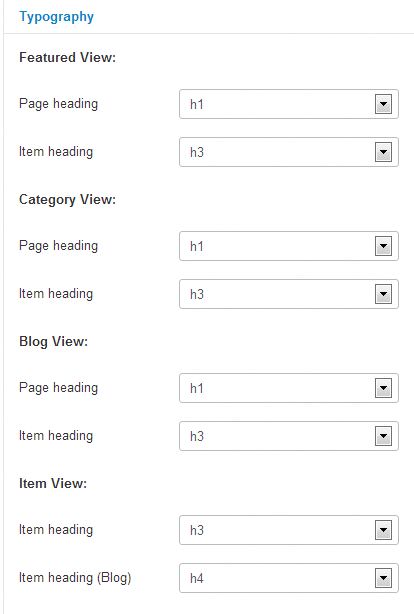Click Item heading label under Item View
This screenshot has width=414, height=614.
56,530
